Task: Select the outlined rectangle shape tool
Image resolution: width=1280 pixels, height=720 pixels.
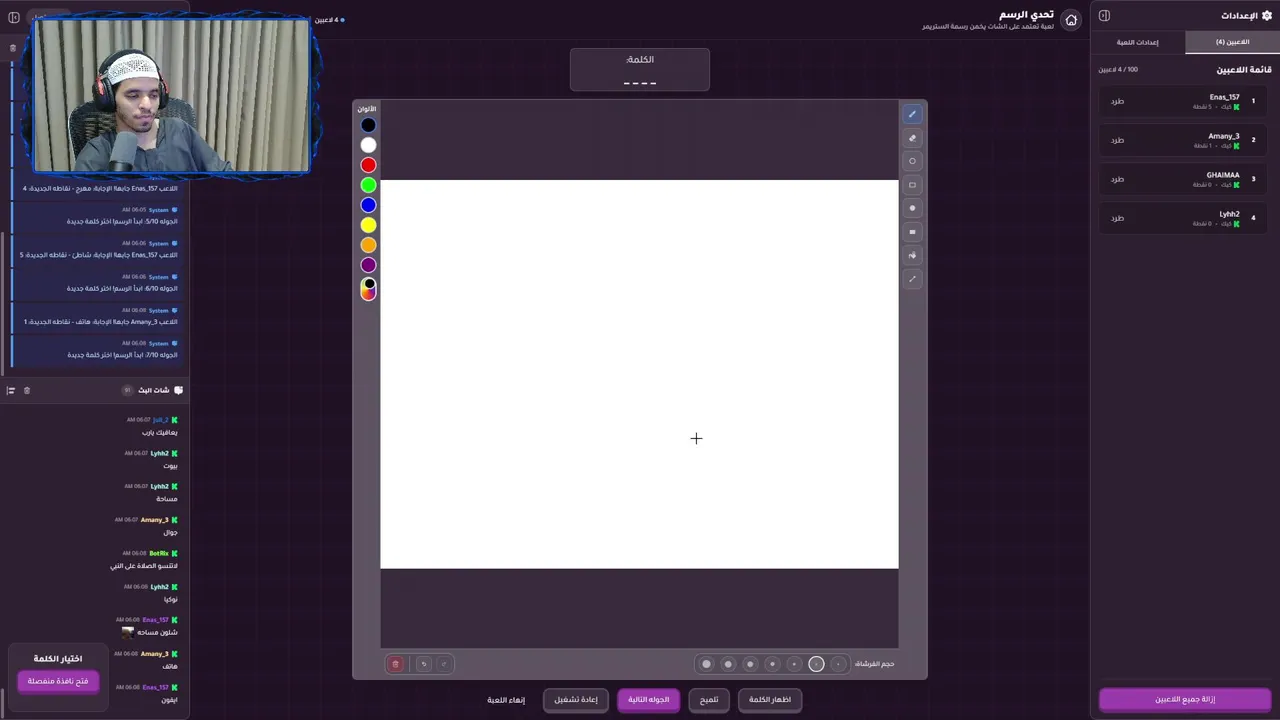Action: [912, 185]
